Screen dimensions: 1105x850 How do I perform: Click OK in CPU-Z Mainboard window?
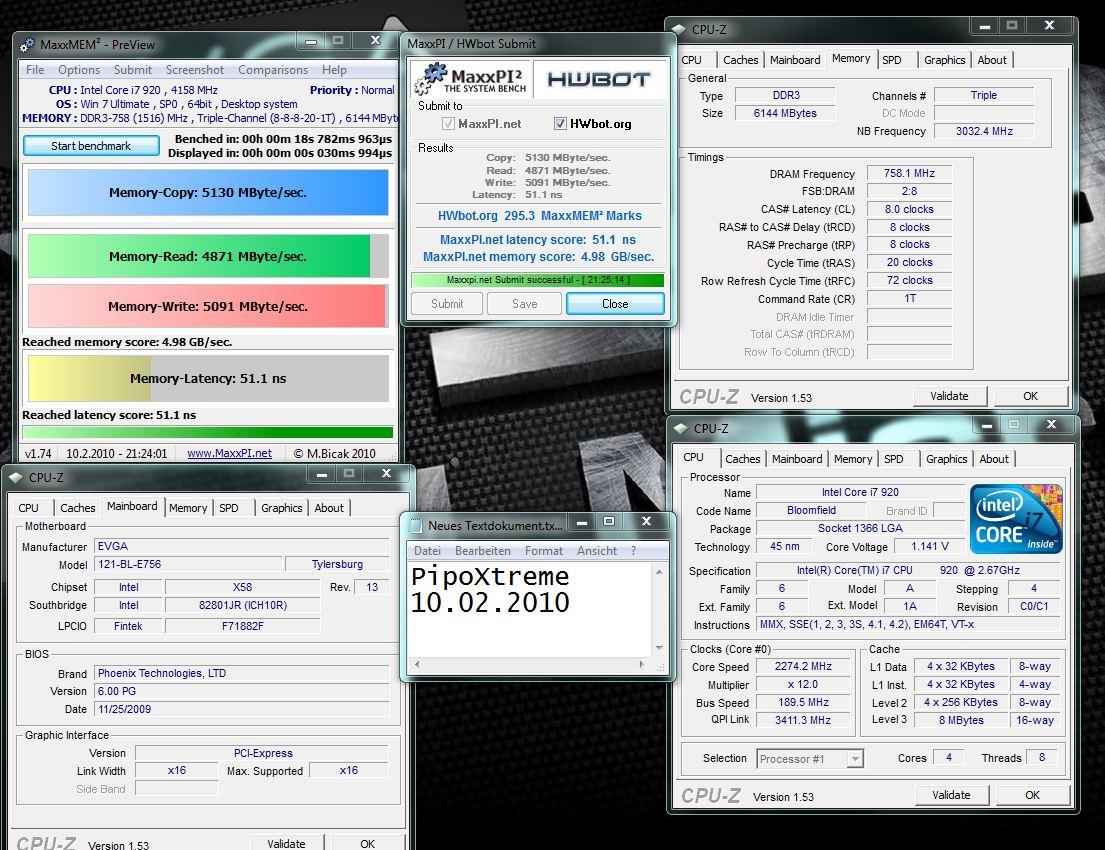click(x=367, y=843)
